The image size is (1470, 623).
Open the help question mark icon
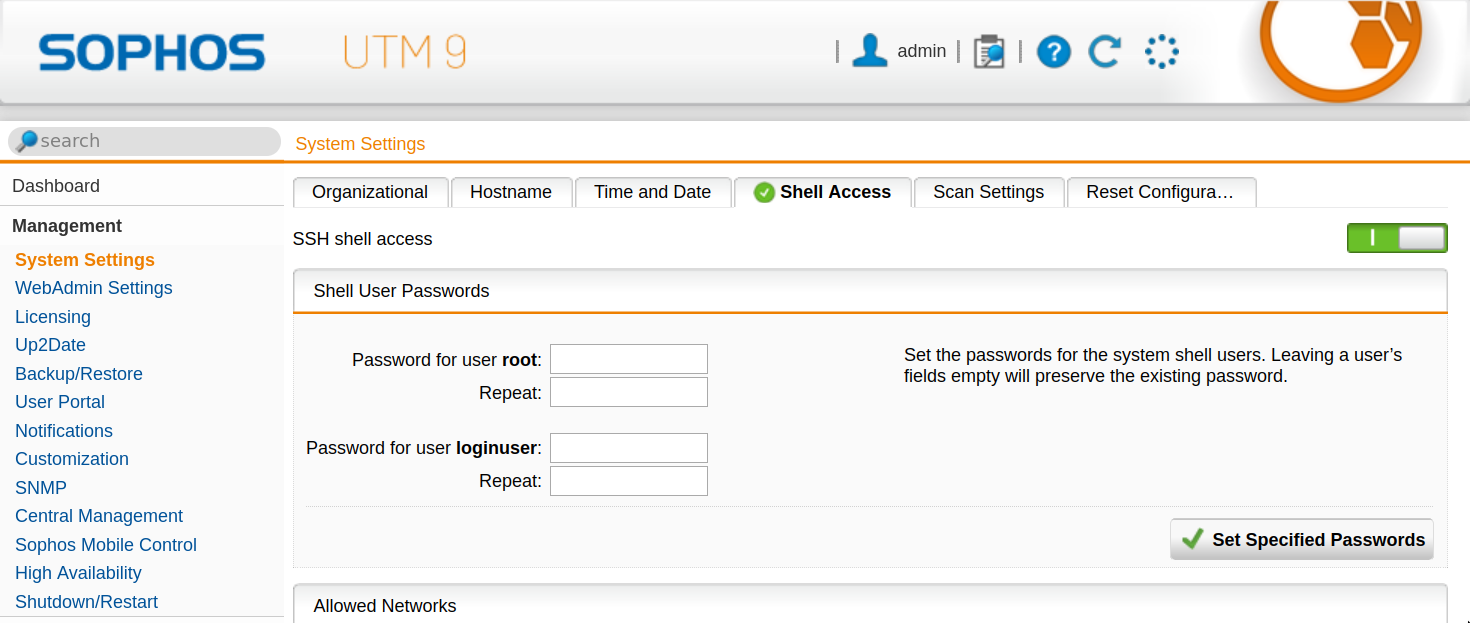1053,52
